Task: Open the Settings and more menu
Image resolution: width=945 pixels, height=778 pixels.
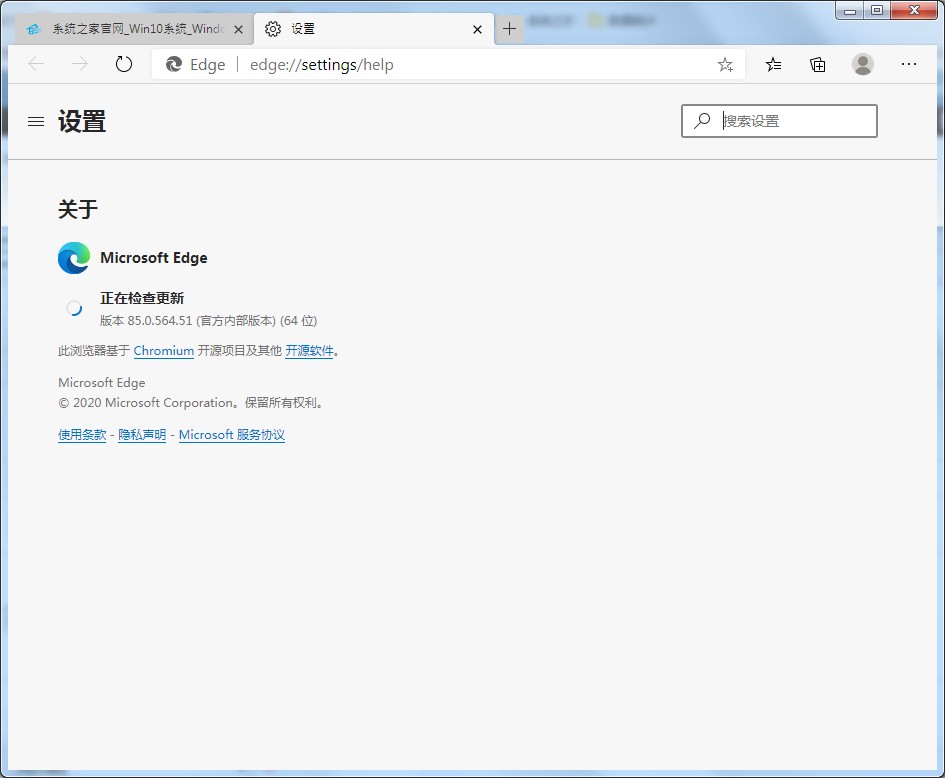Action: [908, 64]
